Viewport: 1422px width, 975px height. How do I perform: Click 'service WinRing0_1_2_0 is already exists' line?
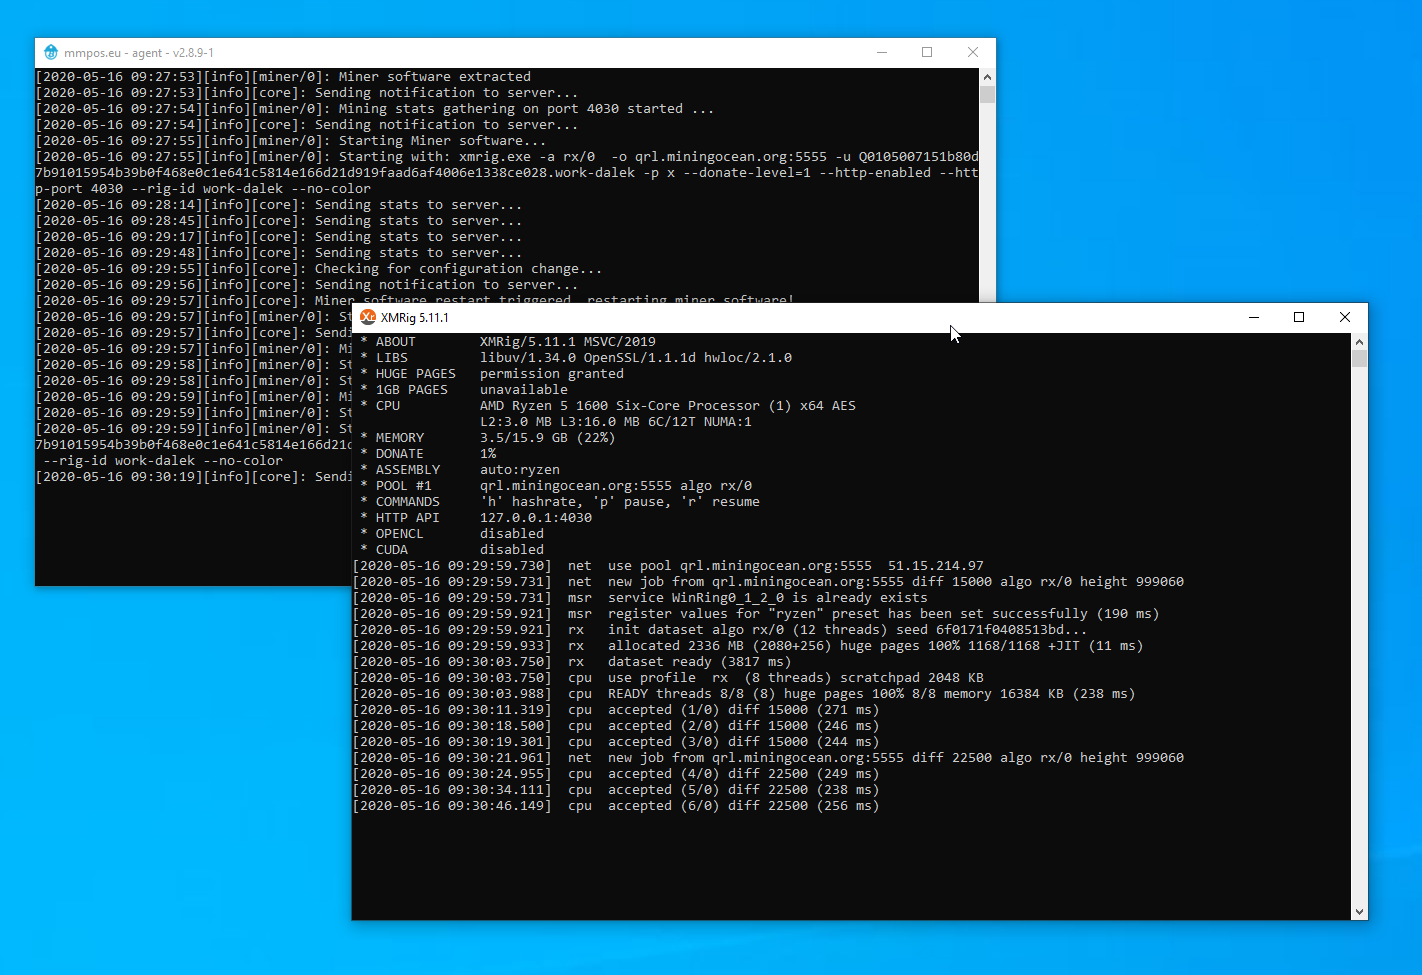(639, 597)
